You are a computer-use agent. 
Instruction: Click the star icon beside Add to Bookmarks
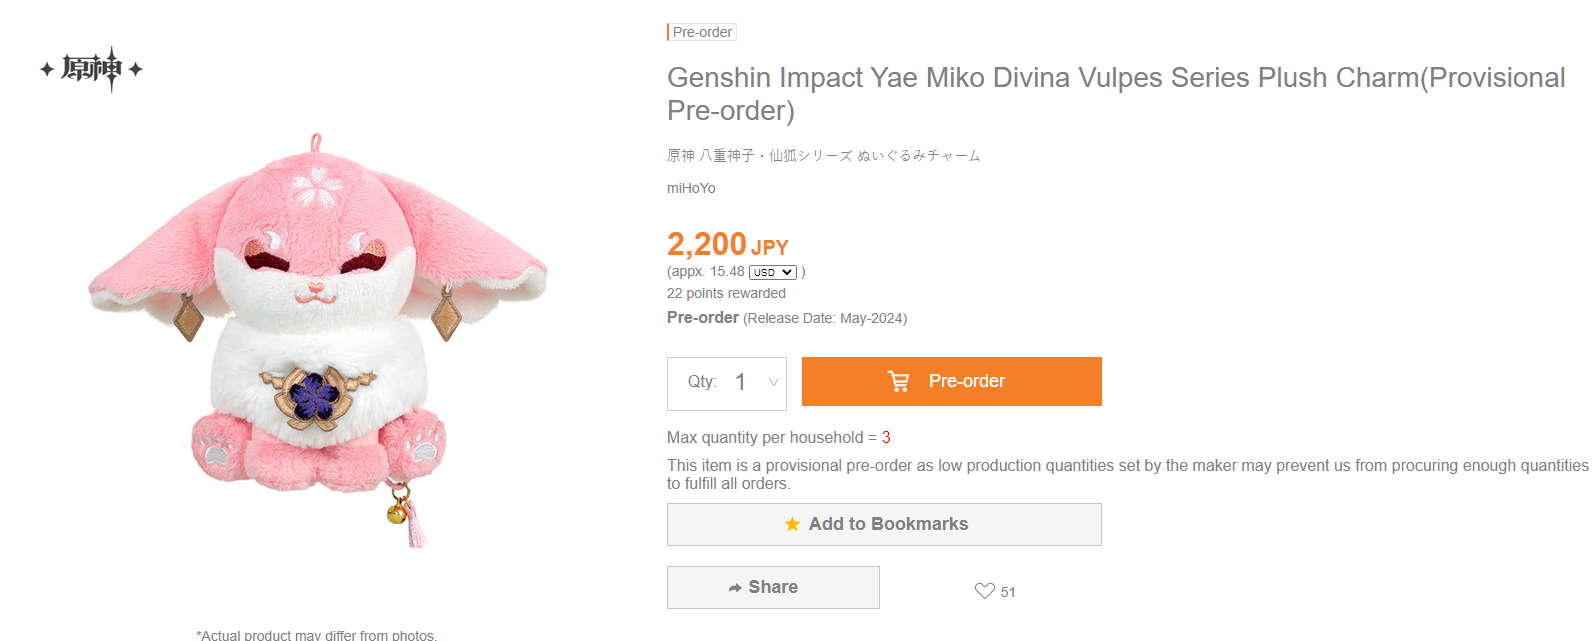[x=792, y=524]
